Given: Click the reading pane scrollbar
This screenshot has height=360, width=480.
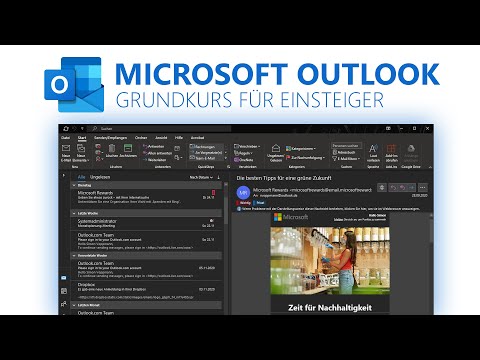Looking at the screenshot, I should click(x=431, y=230).
